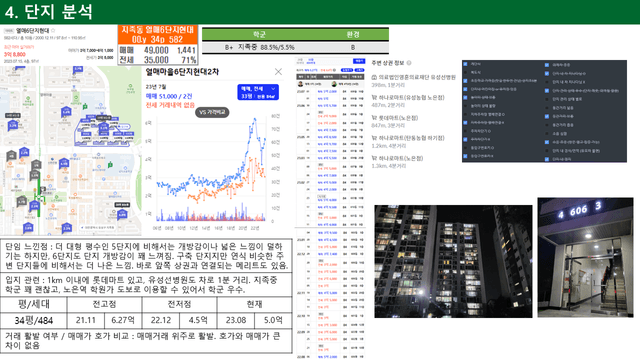
Task: Uncheck the 동간거리 보통 checkbox
Action: [547, 116]
